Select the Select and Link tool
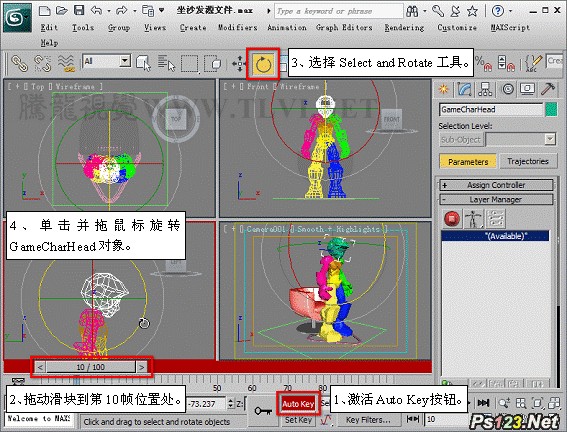567x432 pixels. (x=20, y=63)
